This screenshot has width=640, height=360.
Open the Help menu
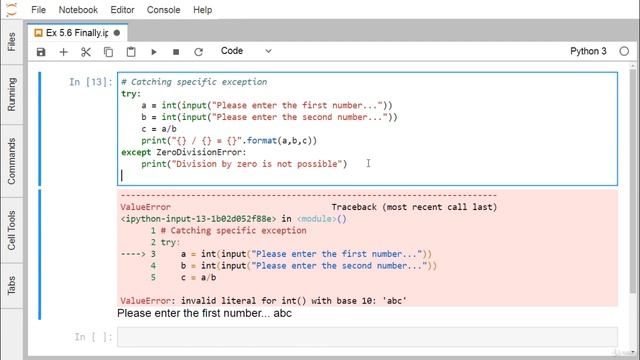[x=202, y=10]
